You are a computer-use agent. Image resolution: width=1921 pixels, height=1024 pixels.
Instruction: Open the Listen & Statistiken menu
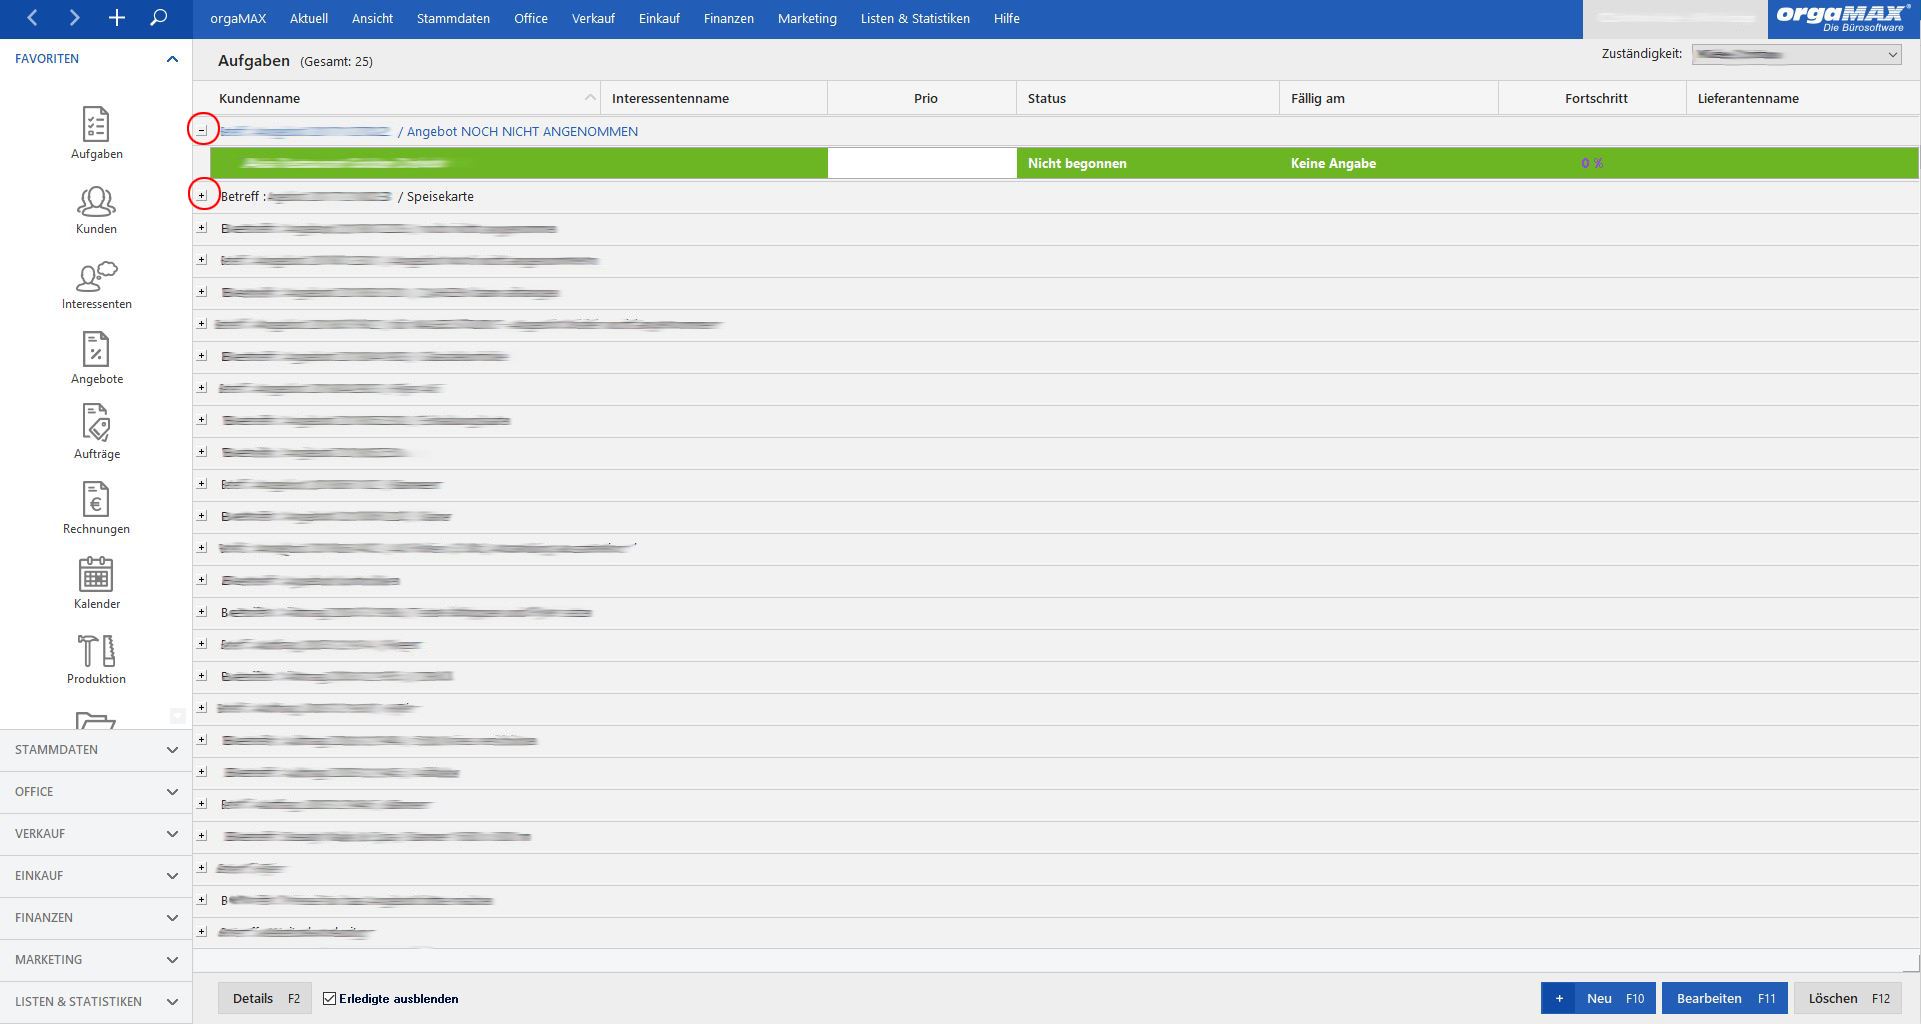click(x=915, y=18)
